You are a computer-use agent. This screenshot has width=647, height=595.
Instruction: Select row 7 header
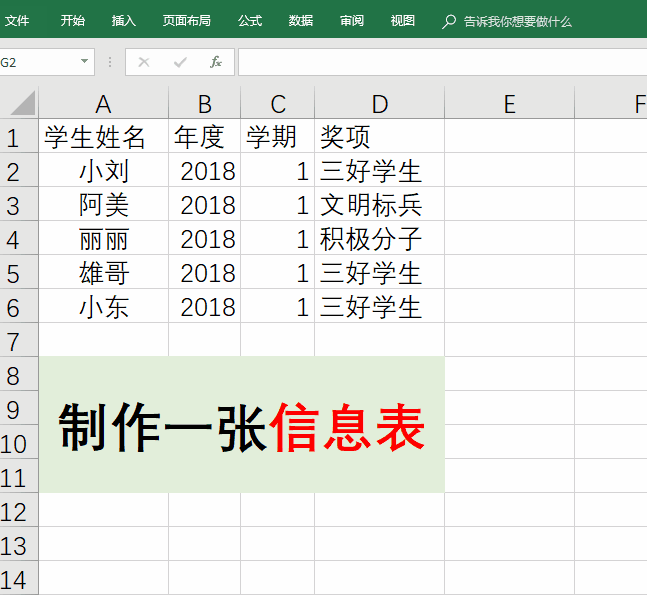19,340
